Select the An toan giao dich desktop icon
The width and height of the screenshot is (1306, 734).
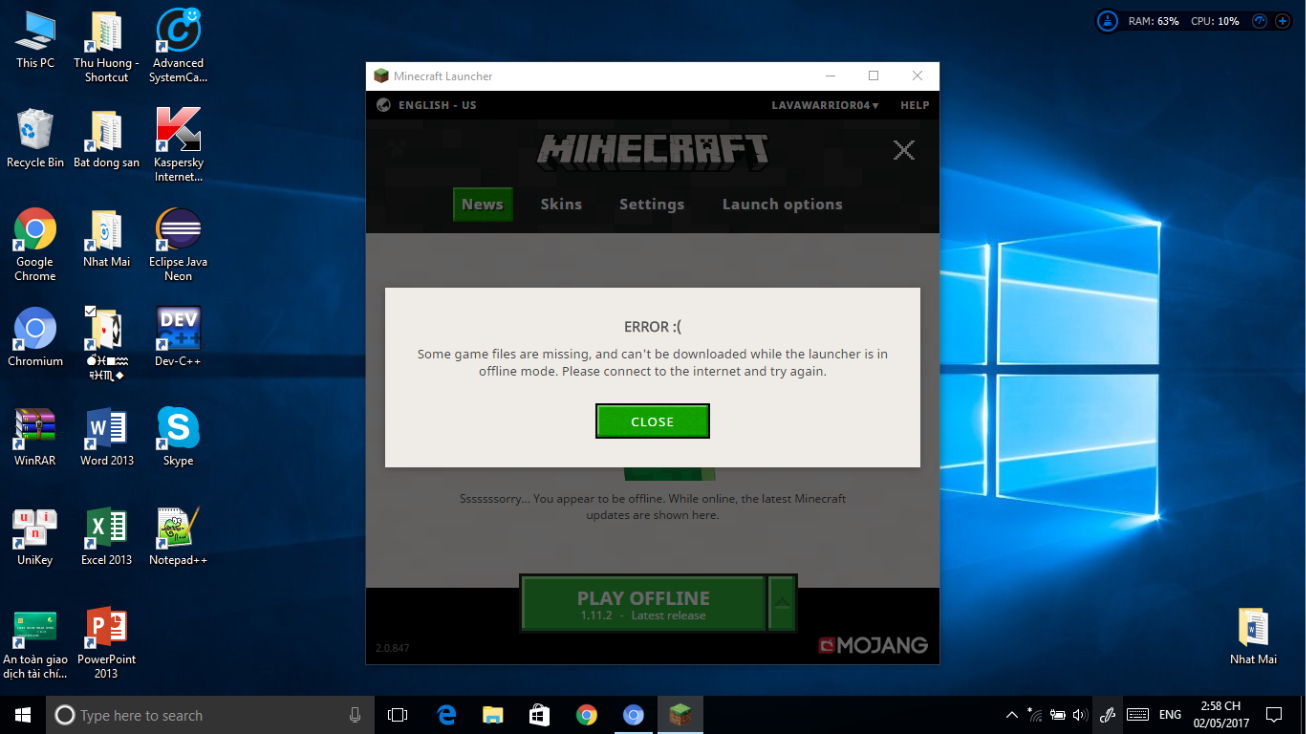(35, 643)
